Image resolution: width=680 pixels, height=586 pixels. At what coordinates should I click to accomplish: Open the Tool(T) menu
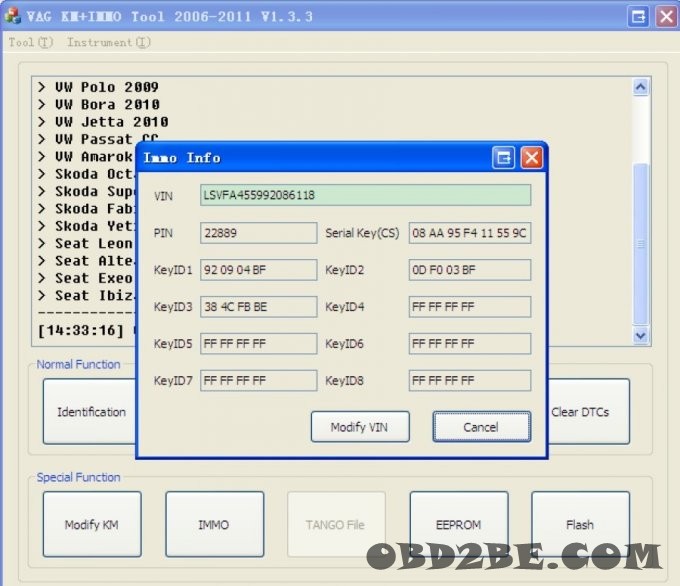[30, 42]
